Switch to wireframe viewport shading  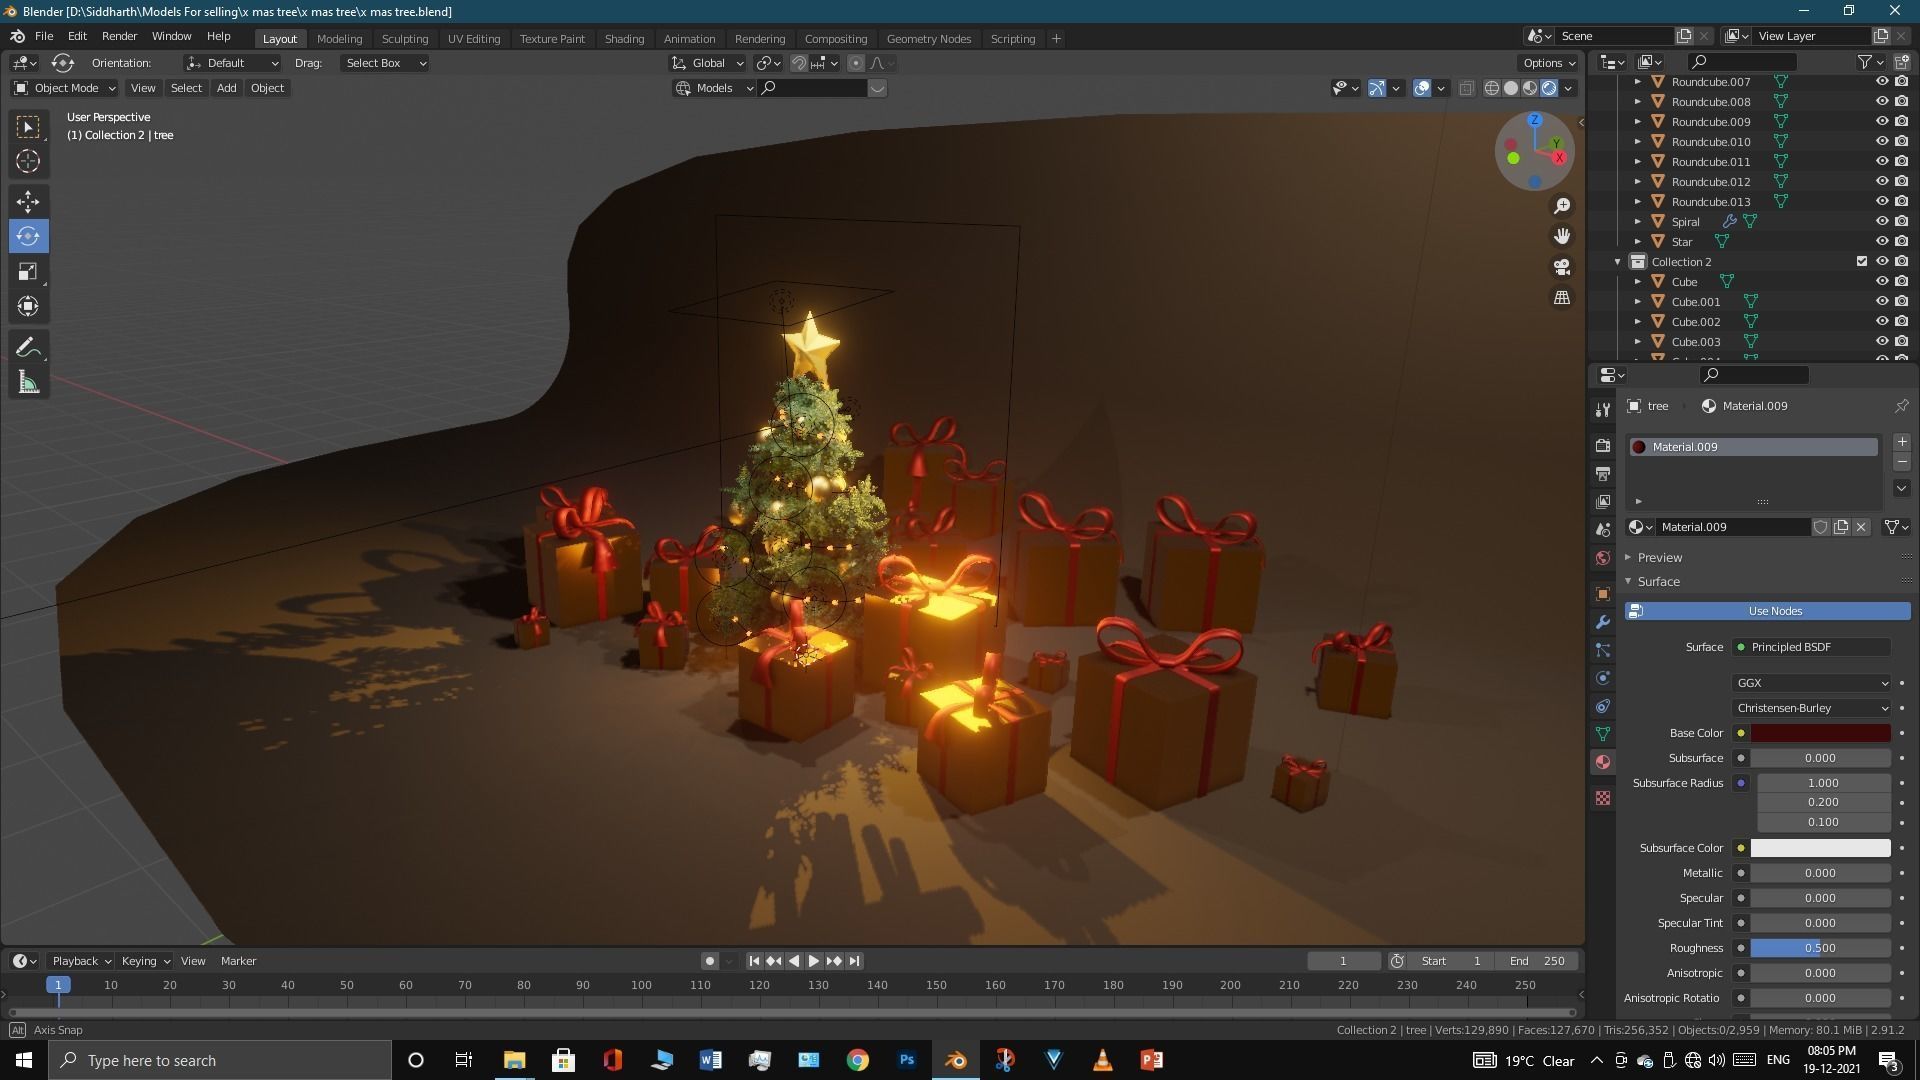coord(1492,88)
